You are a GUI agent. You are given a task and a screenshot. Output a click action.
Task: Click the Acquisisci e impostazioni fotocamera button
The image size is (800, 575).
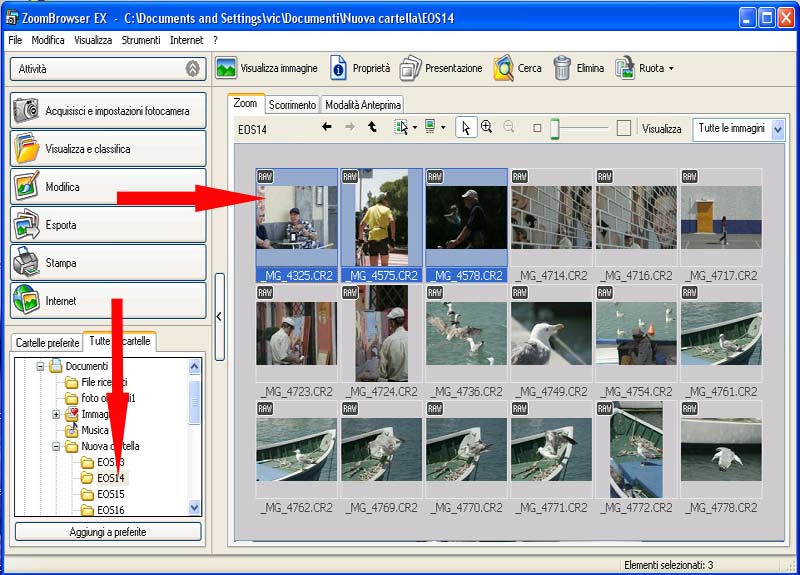click(108, 111)
